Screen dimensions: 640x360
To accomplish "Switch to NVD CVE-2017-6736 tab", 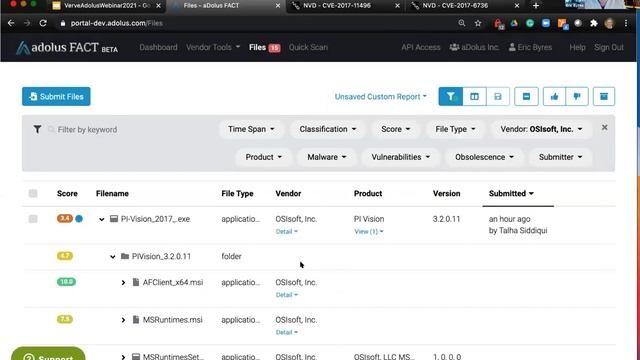I will [465, 6].
